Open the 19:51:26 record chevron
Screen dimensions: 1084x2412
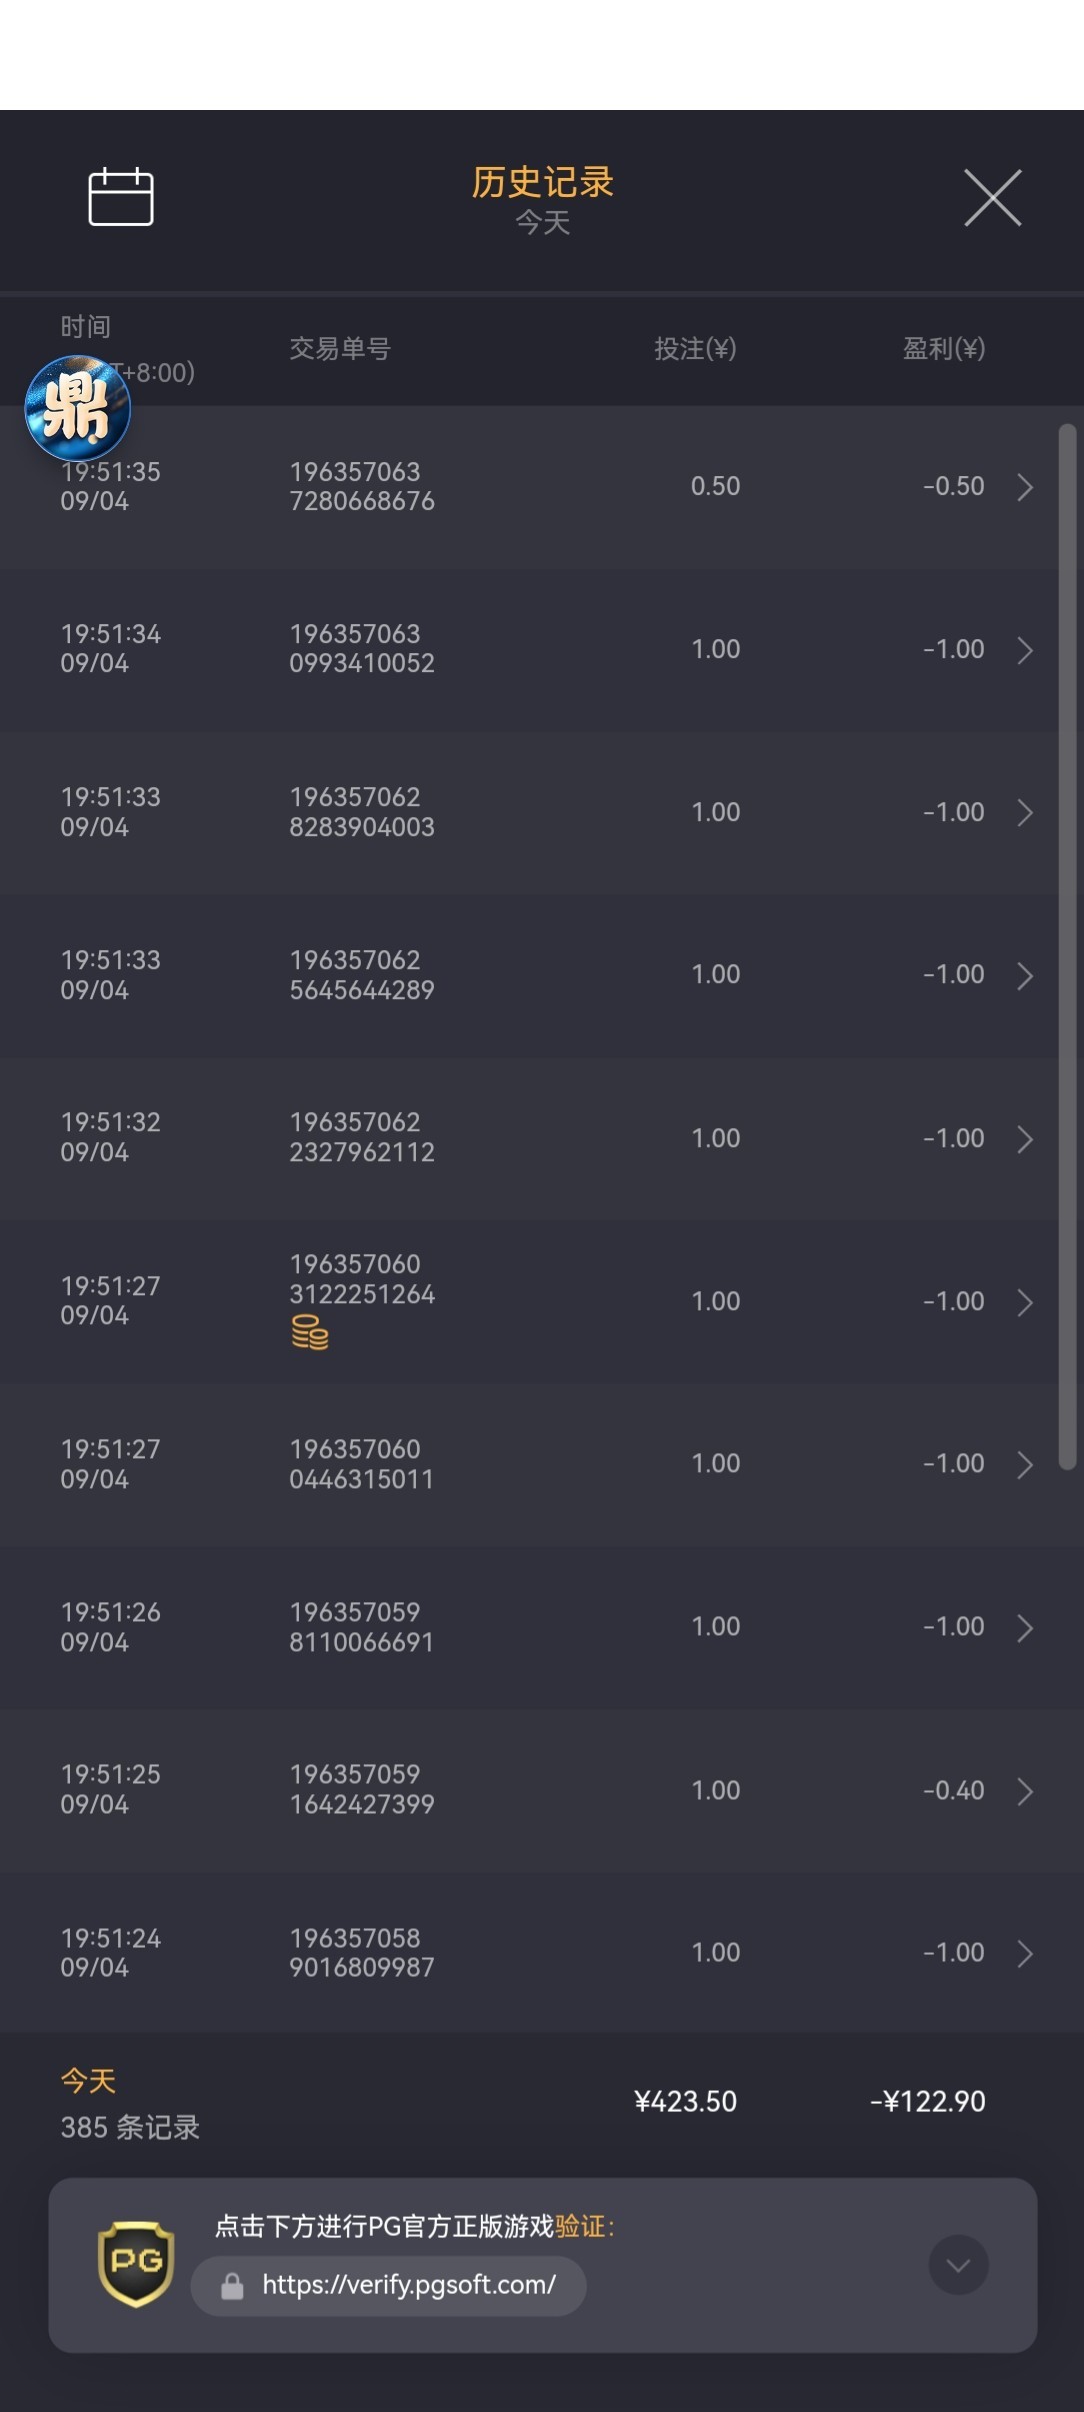(1025, 1628)
